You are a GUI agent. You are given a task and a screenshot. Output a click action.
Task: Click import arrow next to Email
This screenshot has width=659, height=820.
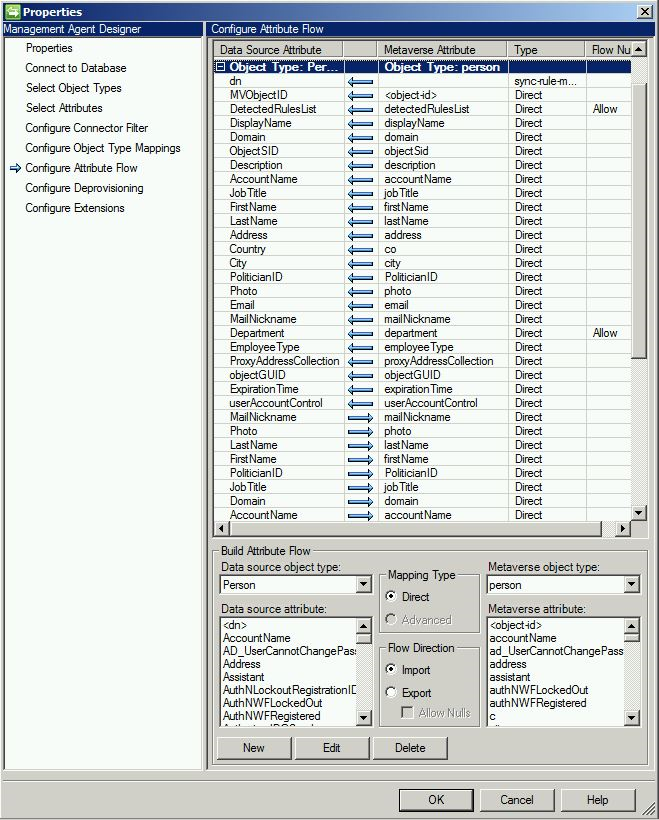point(360,306)
